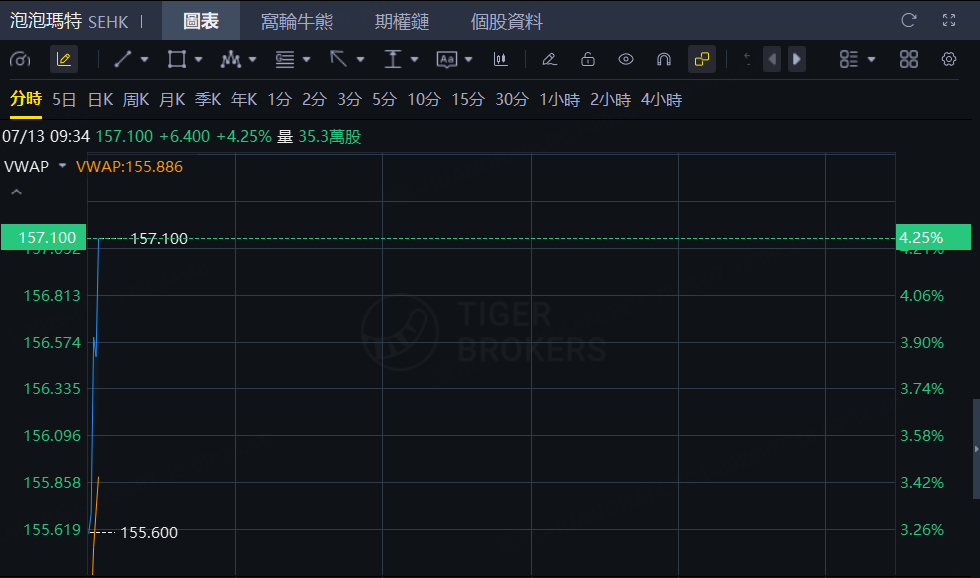
Task: Toggle the lock drawings icon
Action: click(x=588, y=59)
